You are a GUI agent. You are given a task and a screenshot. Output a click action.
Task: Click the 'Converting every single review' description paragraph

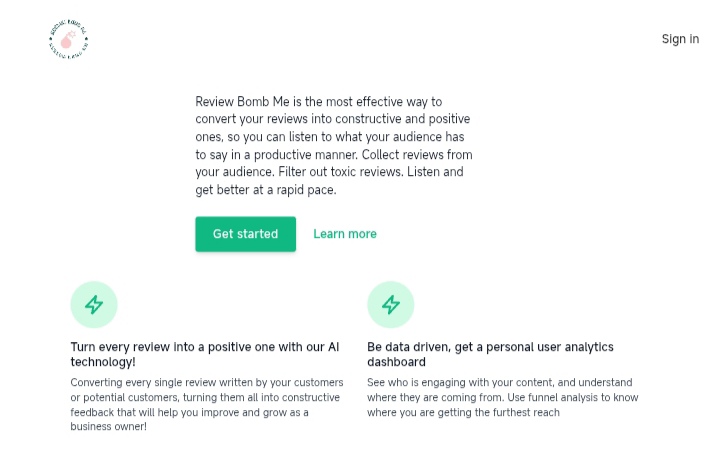click(x=207, y=404)
